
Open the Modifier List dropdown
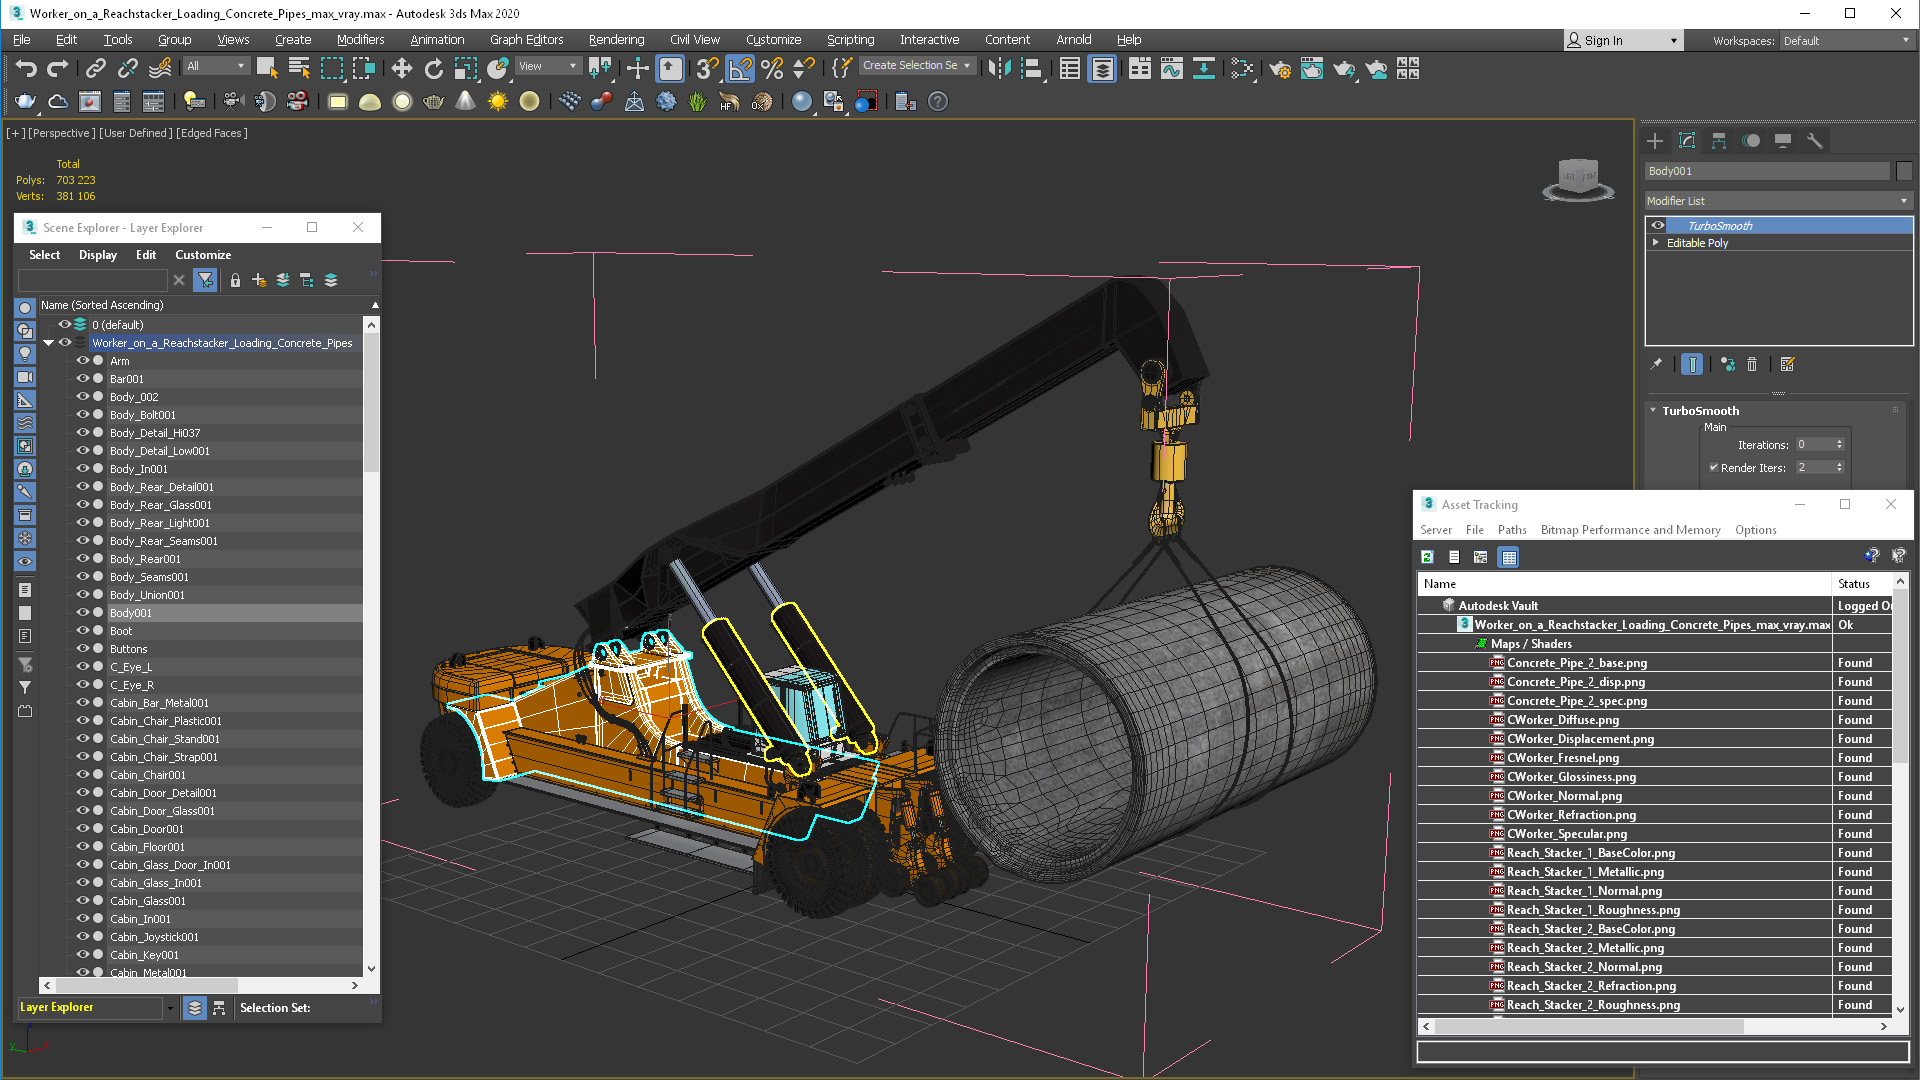(1778, 201)
